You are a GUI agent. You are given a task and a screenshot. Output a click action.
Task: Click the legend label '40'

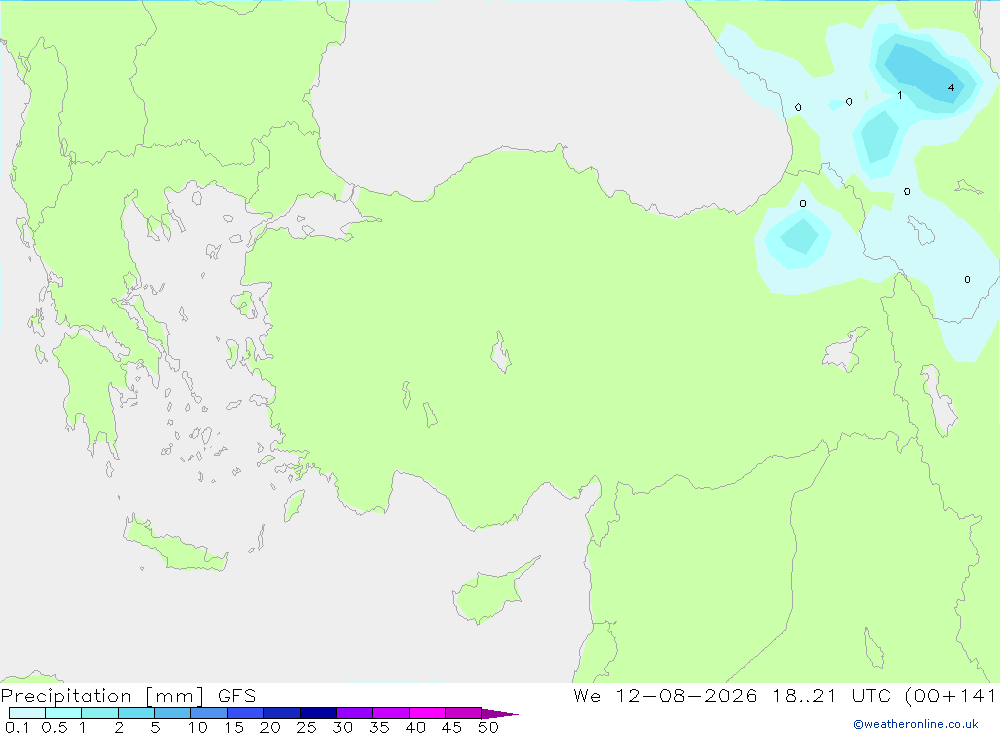[x=415, y=727]
